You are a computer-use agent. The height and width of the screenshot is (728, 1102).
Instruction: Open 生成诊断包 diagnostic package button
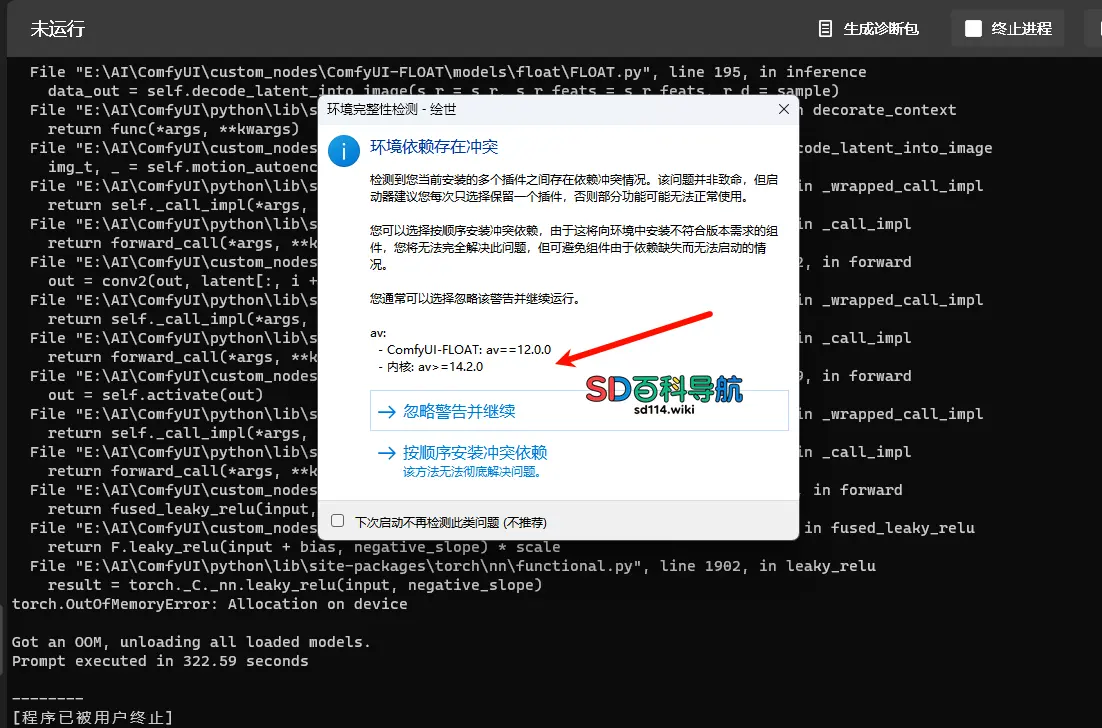tap(869, 29)
